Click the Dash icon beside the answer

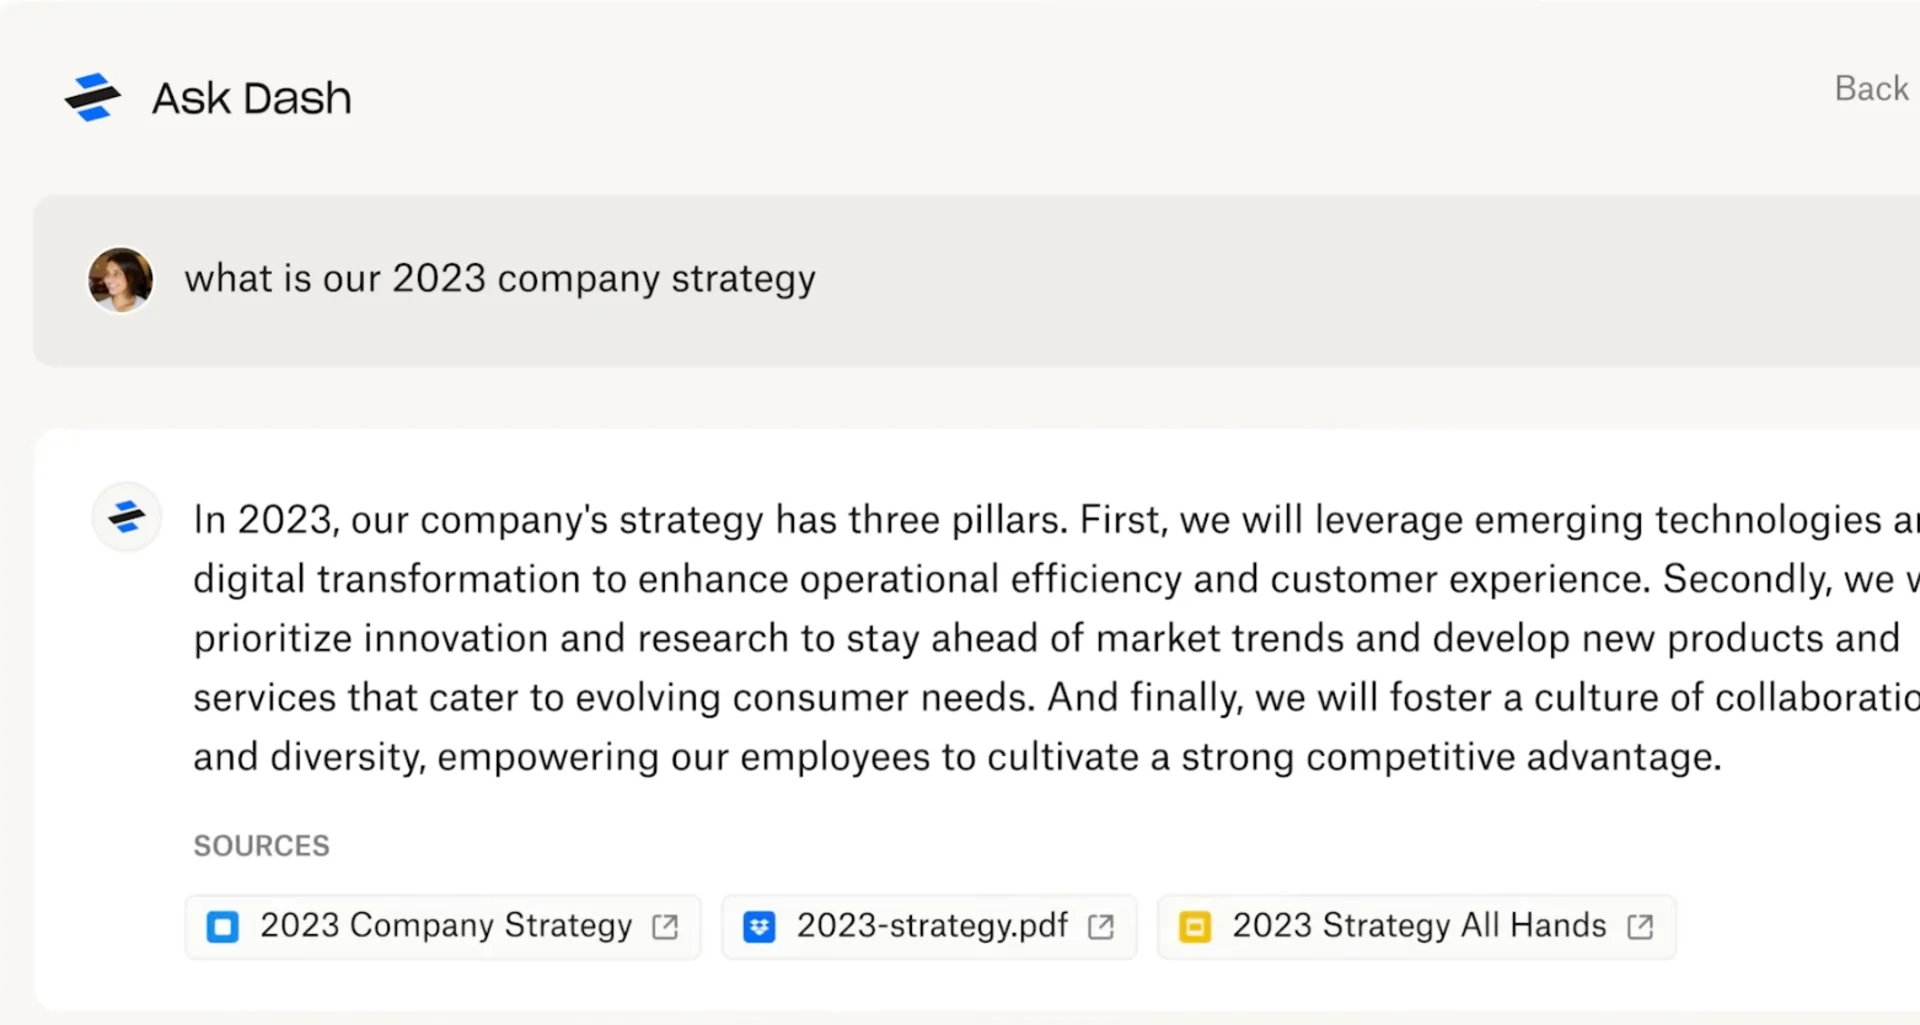[126, 517]
